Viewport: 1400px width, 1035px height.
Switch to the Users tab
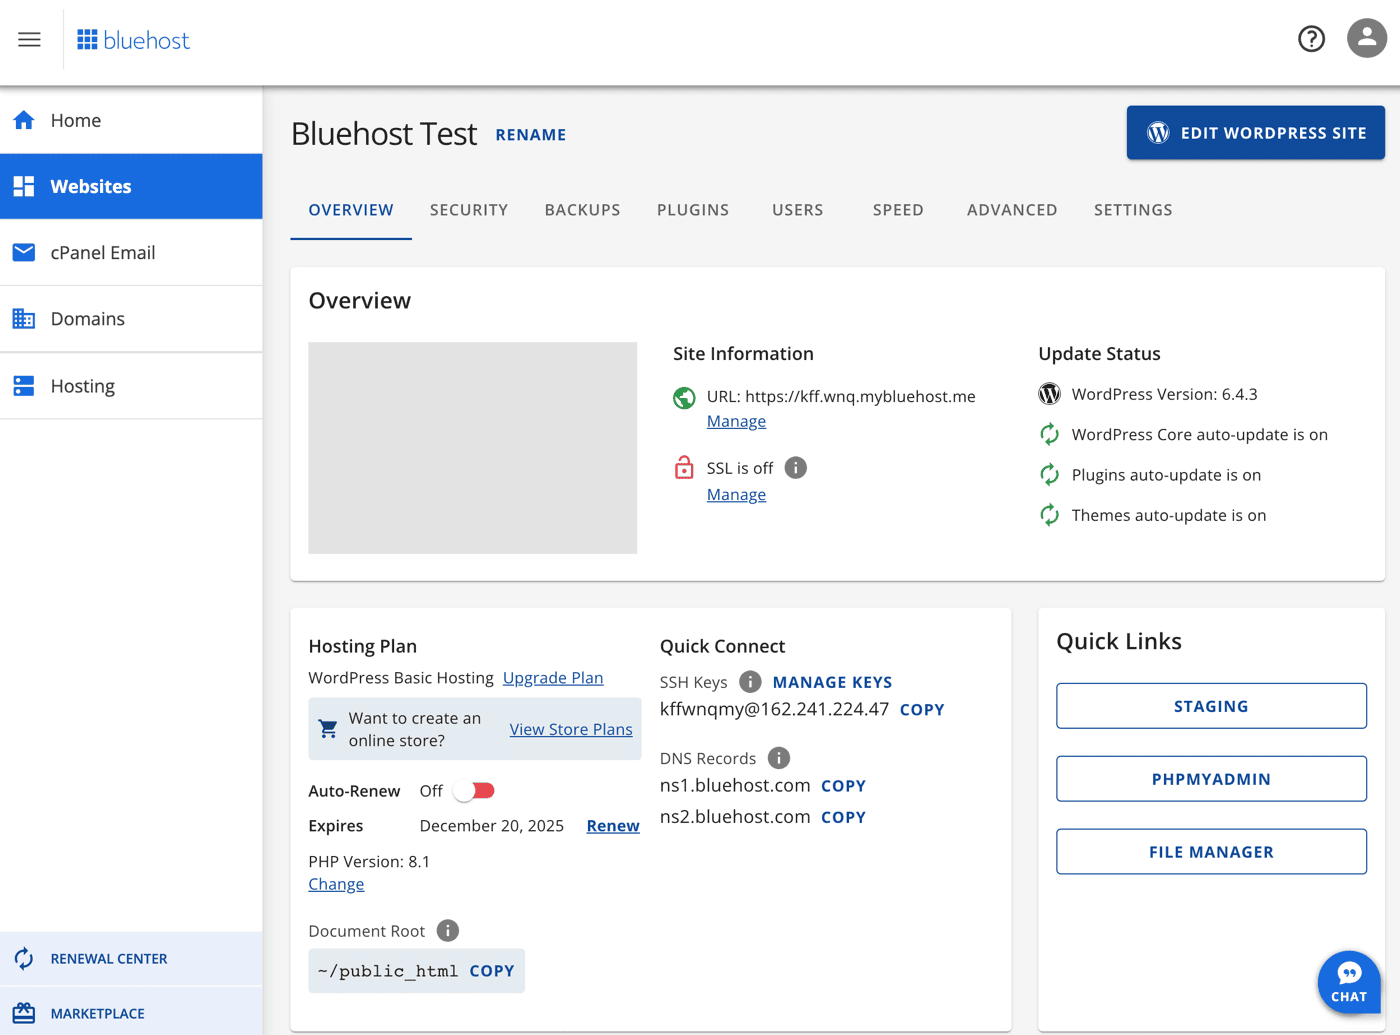[798, 210]
